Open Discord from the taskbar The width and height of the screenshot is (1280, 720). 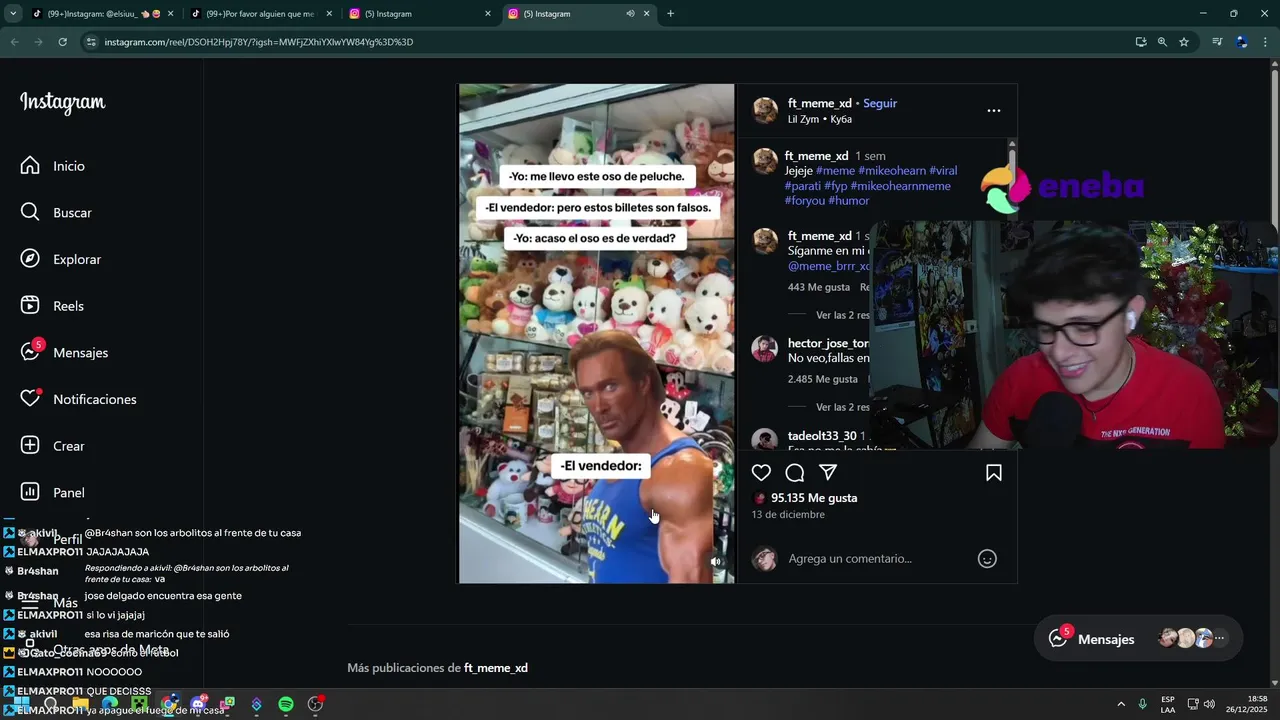(198, 704)
